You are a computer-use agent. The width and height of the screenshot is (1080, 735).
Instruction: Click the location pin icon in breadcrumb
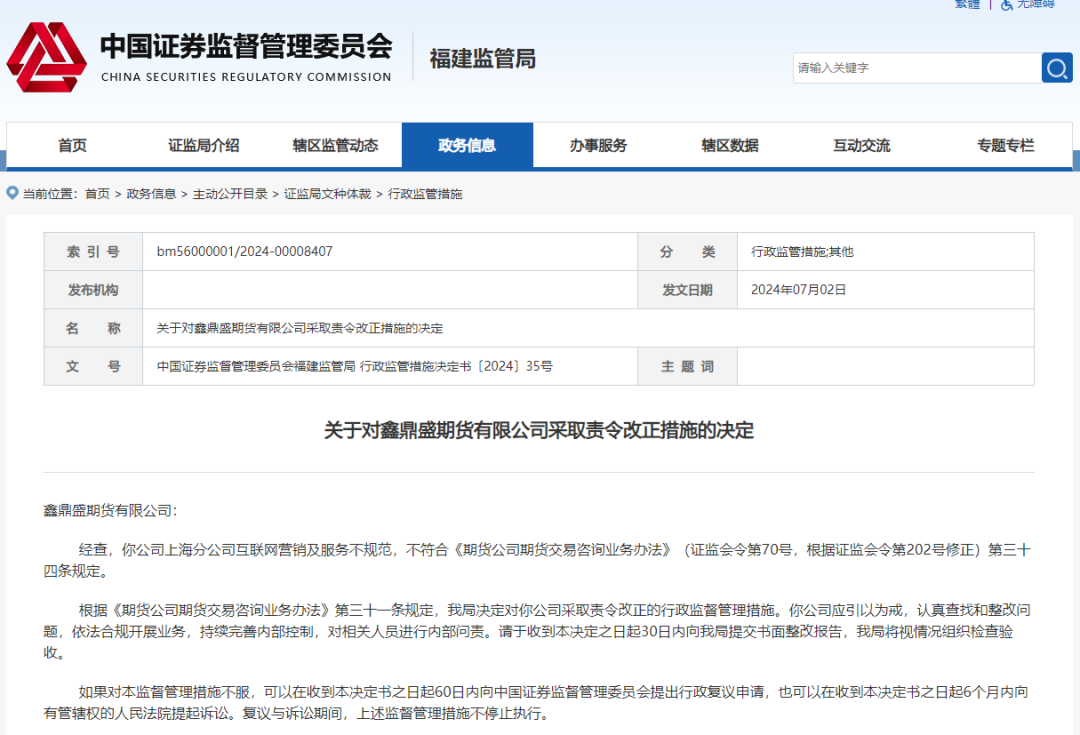pos(13,193)
